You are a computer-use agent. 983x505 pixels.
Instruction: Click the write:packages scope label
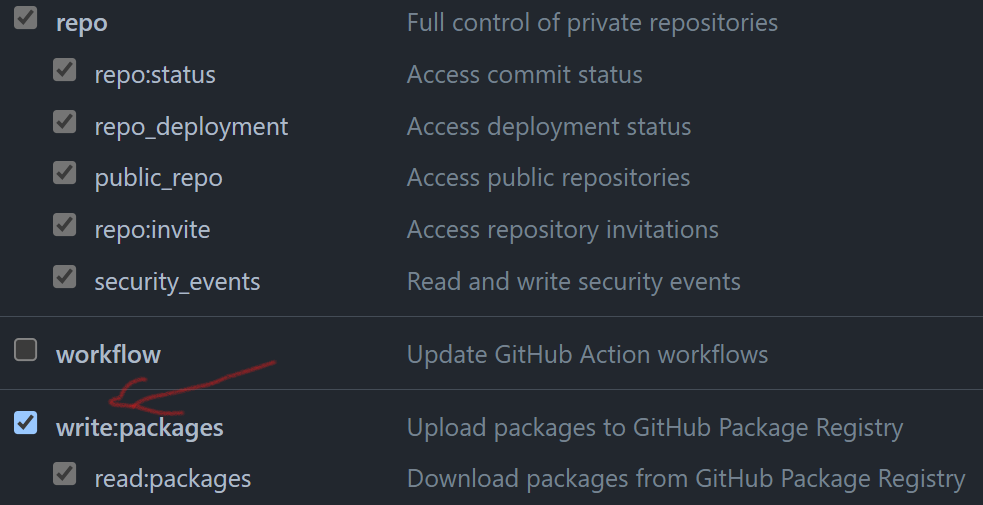click(140, 428)
